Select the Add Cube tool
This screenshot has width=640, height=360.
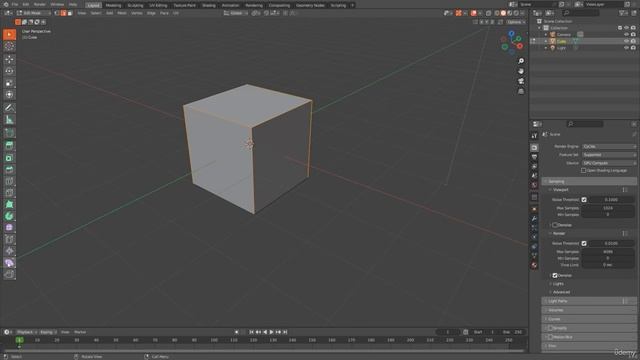(x=9, y=133)
